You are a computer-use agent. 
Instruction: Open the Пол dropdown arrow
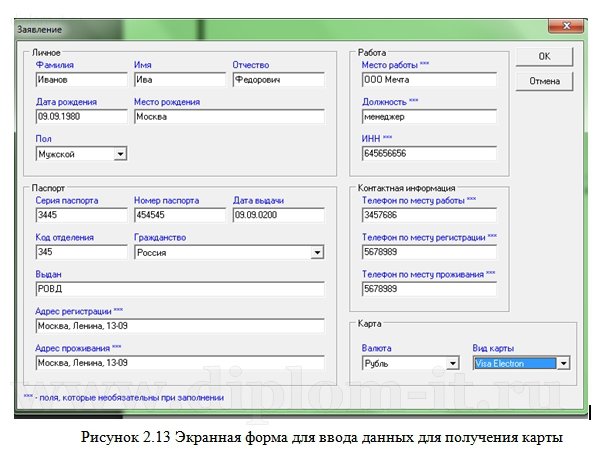120,154
